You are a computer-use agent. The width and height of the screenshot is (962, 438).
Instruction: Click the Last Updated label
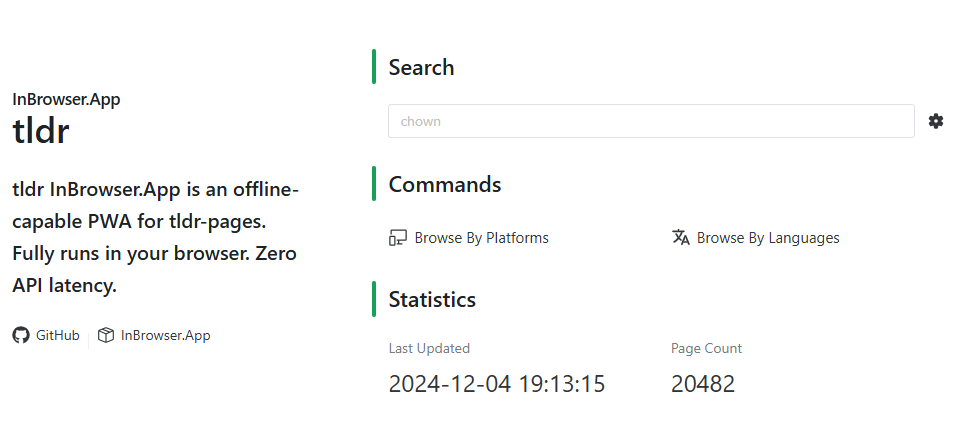click(429, 348)
